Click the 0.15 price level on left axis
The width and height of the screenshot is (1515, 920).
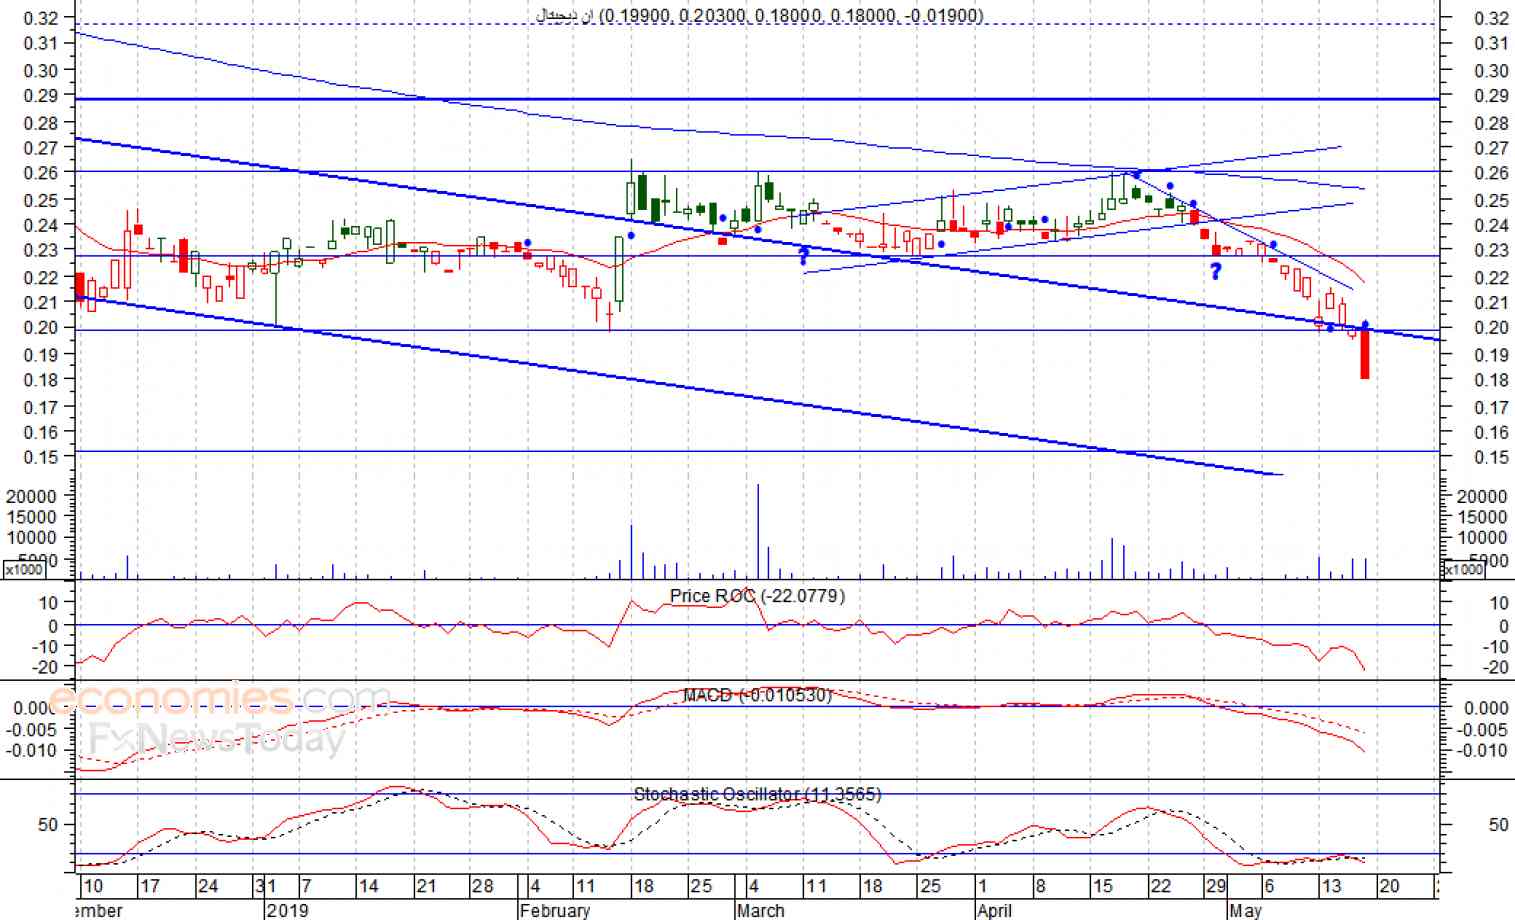click(x=41, y=457)
